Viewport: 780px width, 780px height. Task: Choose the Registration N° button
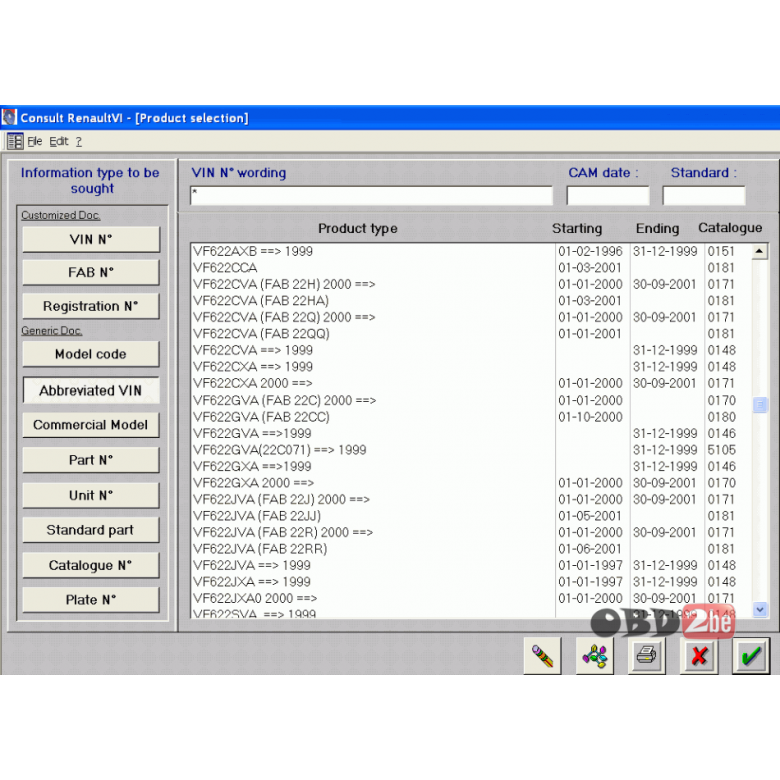[x=91, y=306]
